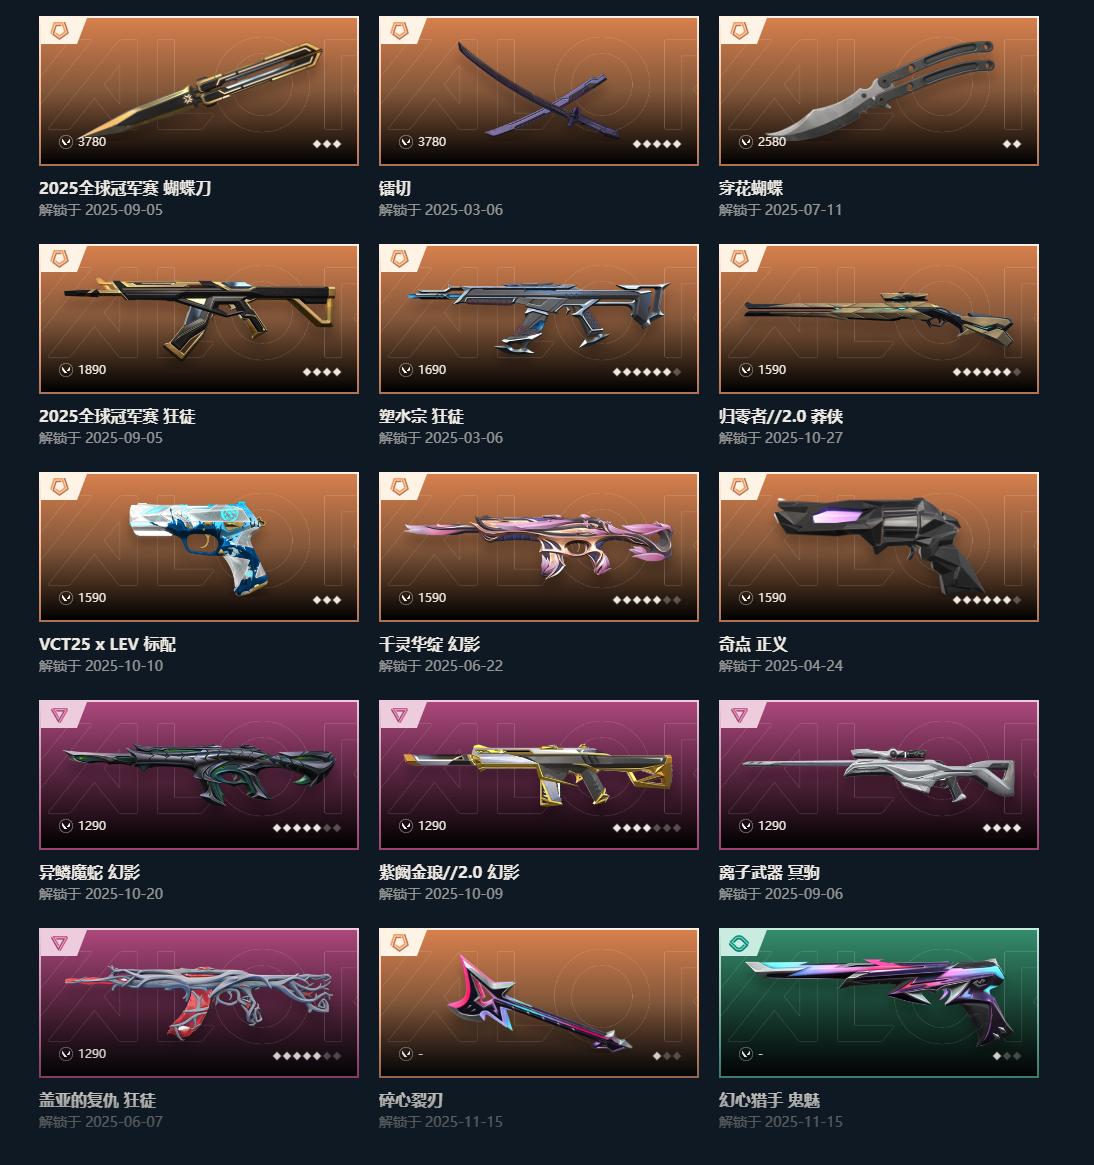Click the 镭切 skin name label
1094x1165 pixels.
(x=395, y=189)
